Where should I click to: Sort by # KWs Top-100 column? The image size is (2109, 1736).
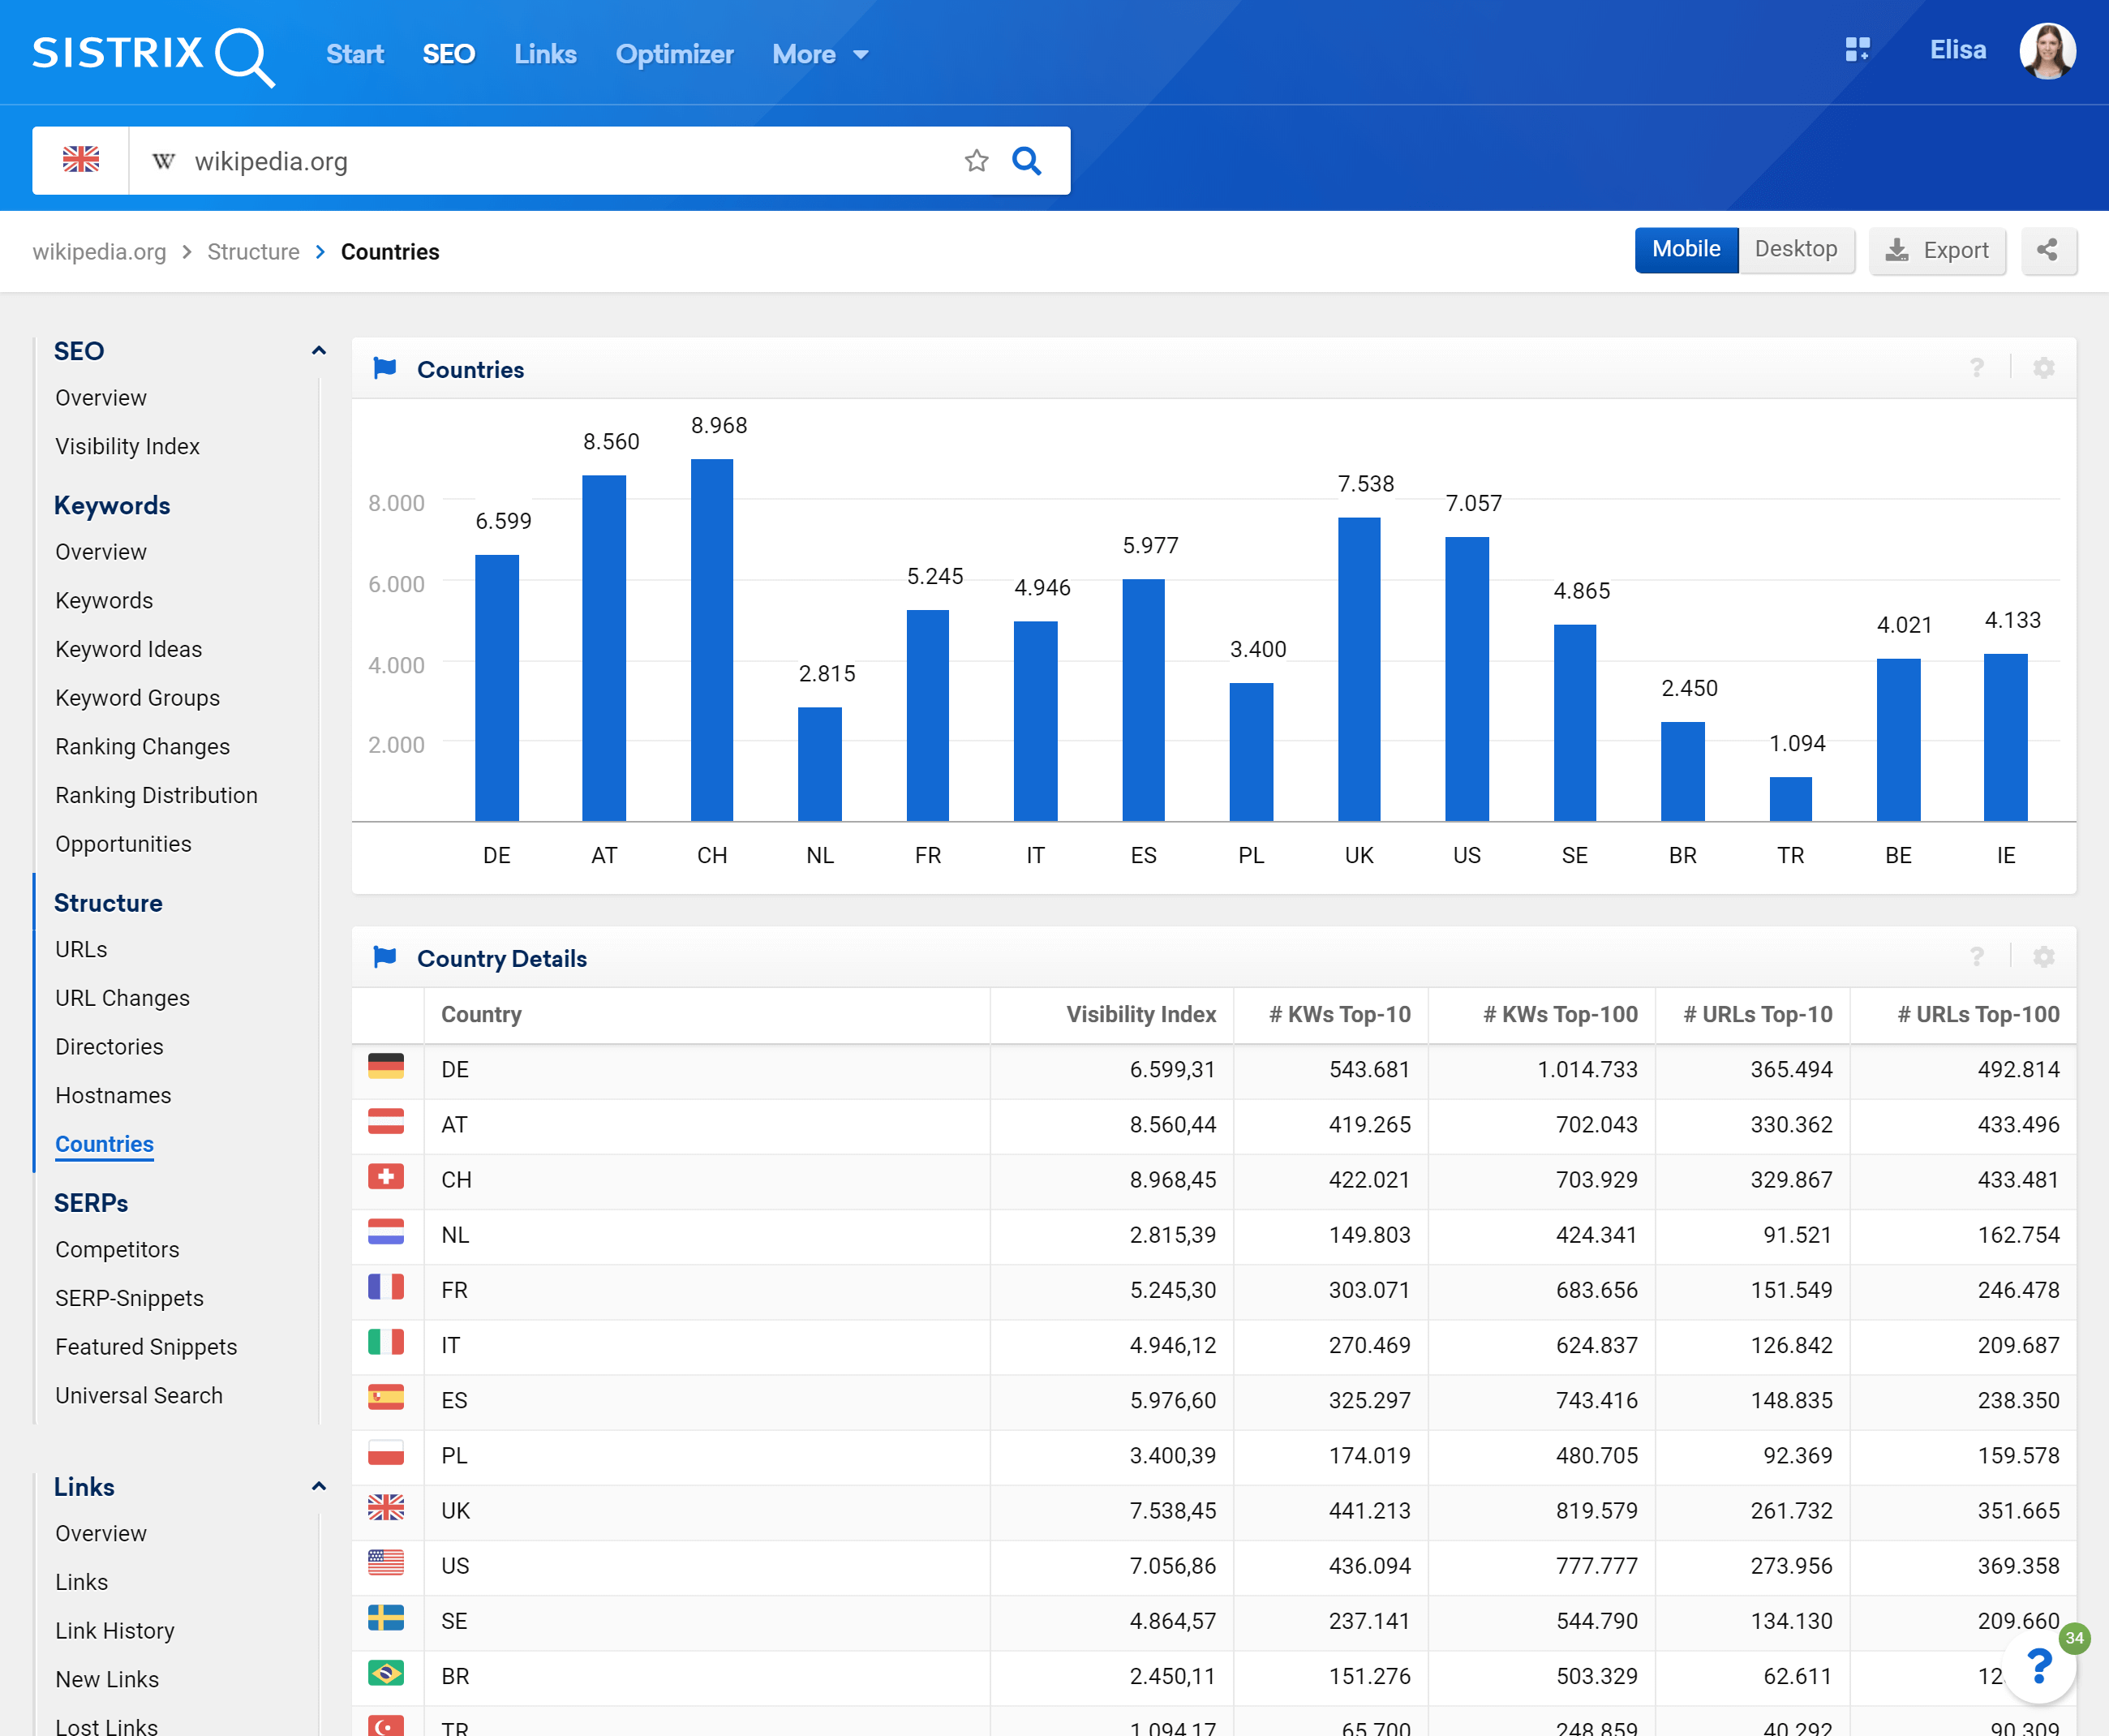point(1560,1014)
